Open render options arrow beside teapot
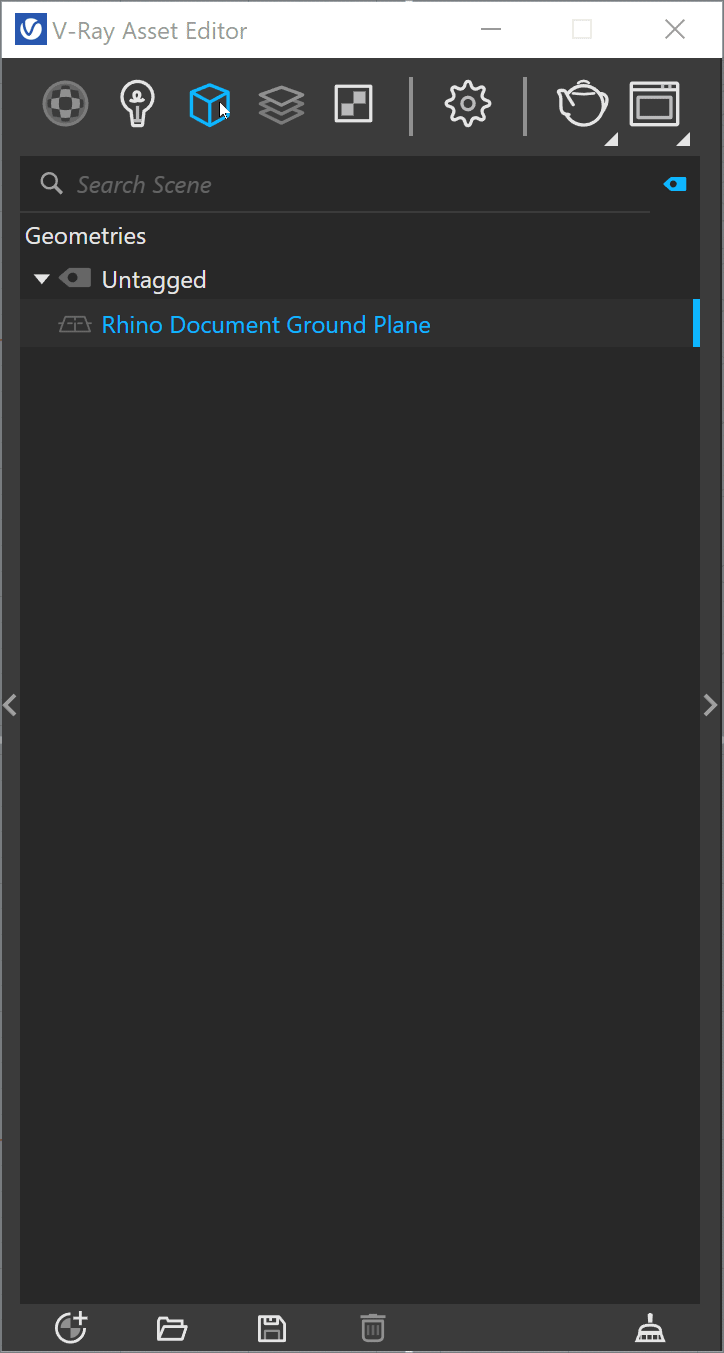Viewport: 724px width, 1353px height. [611, 138]
